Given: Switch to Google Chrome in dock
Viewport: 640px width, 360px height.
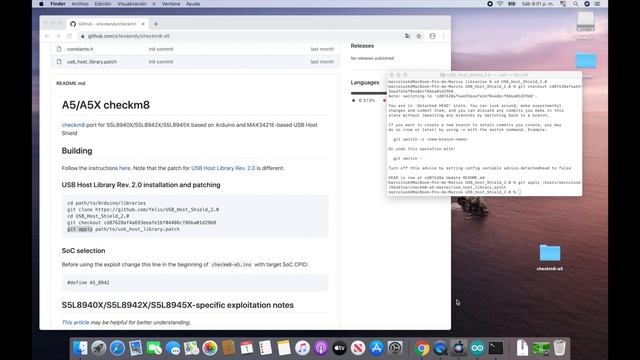Looking at the screenshot, I should (422, 348).
